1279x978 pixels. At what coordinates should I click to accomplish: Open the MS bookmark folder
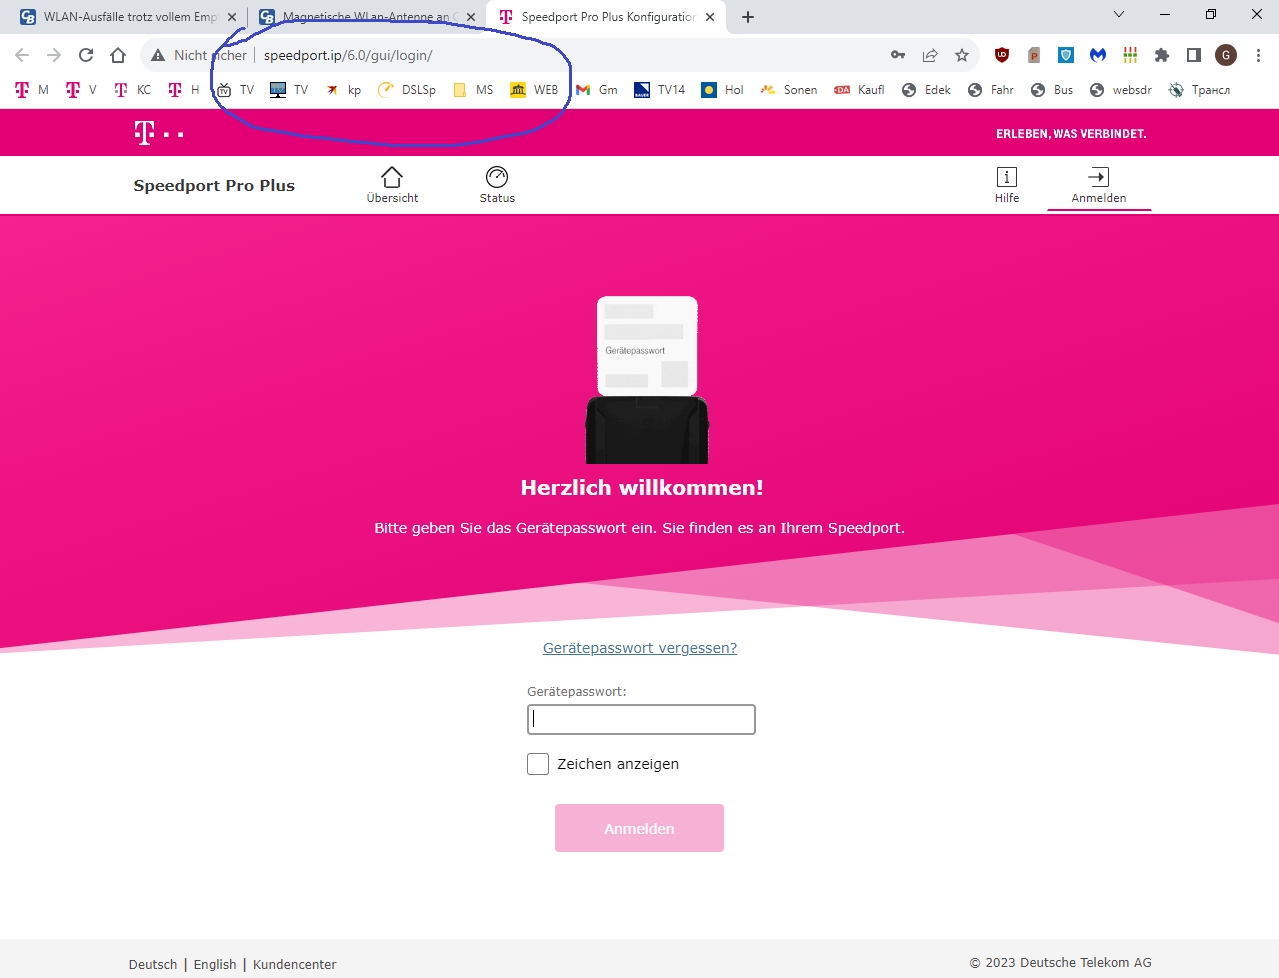474,90
